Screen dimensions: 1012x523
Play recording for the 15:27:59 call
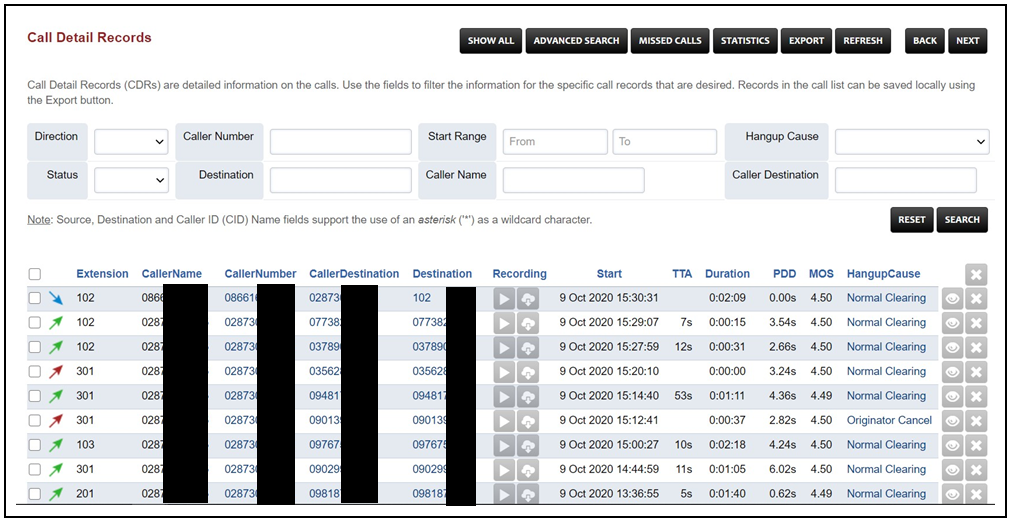point(504,347)
